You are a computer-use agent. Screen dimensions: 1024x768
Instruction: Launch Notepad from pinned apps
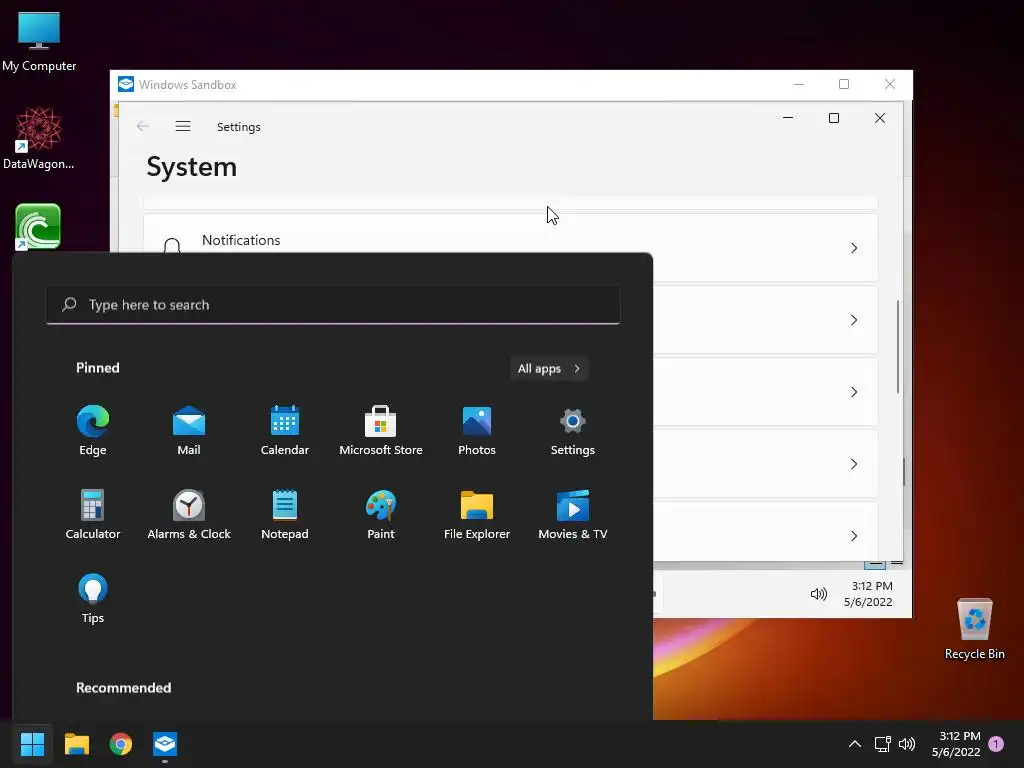[x=285, y=515]
